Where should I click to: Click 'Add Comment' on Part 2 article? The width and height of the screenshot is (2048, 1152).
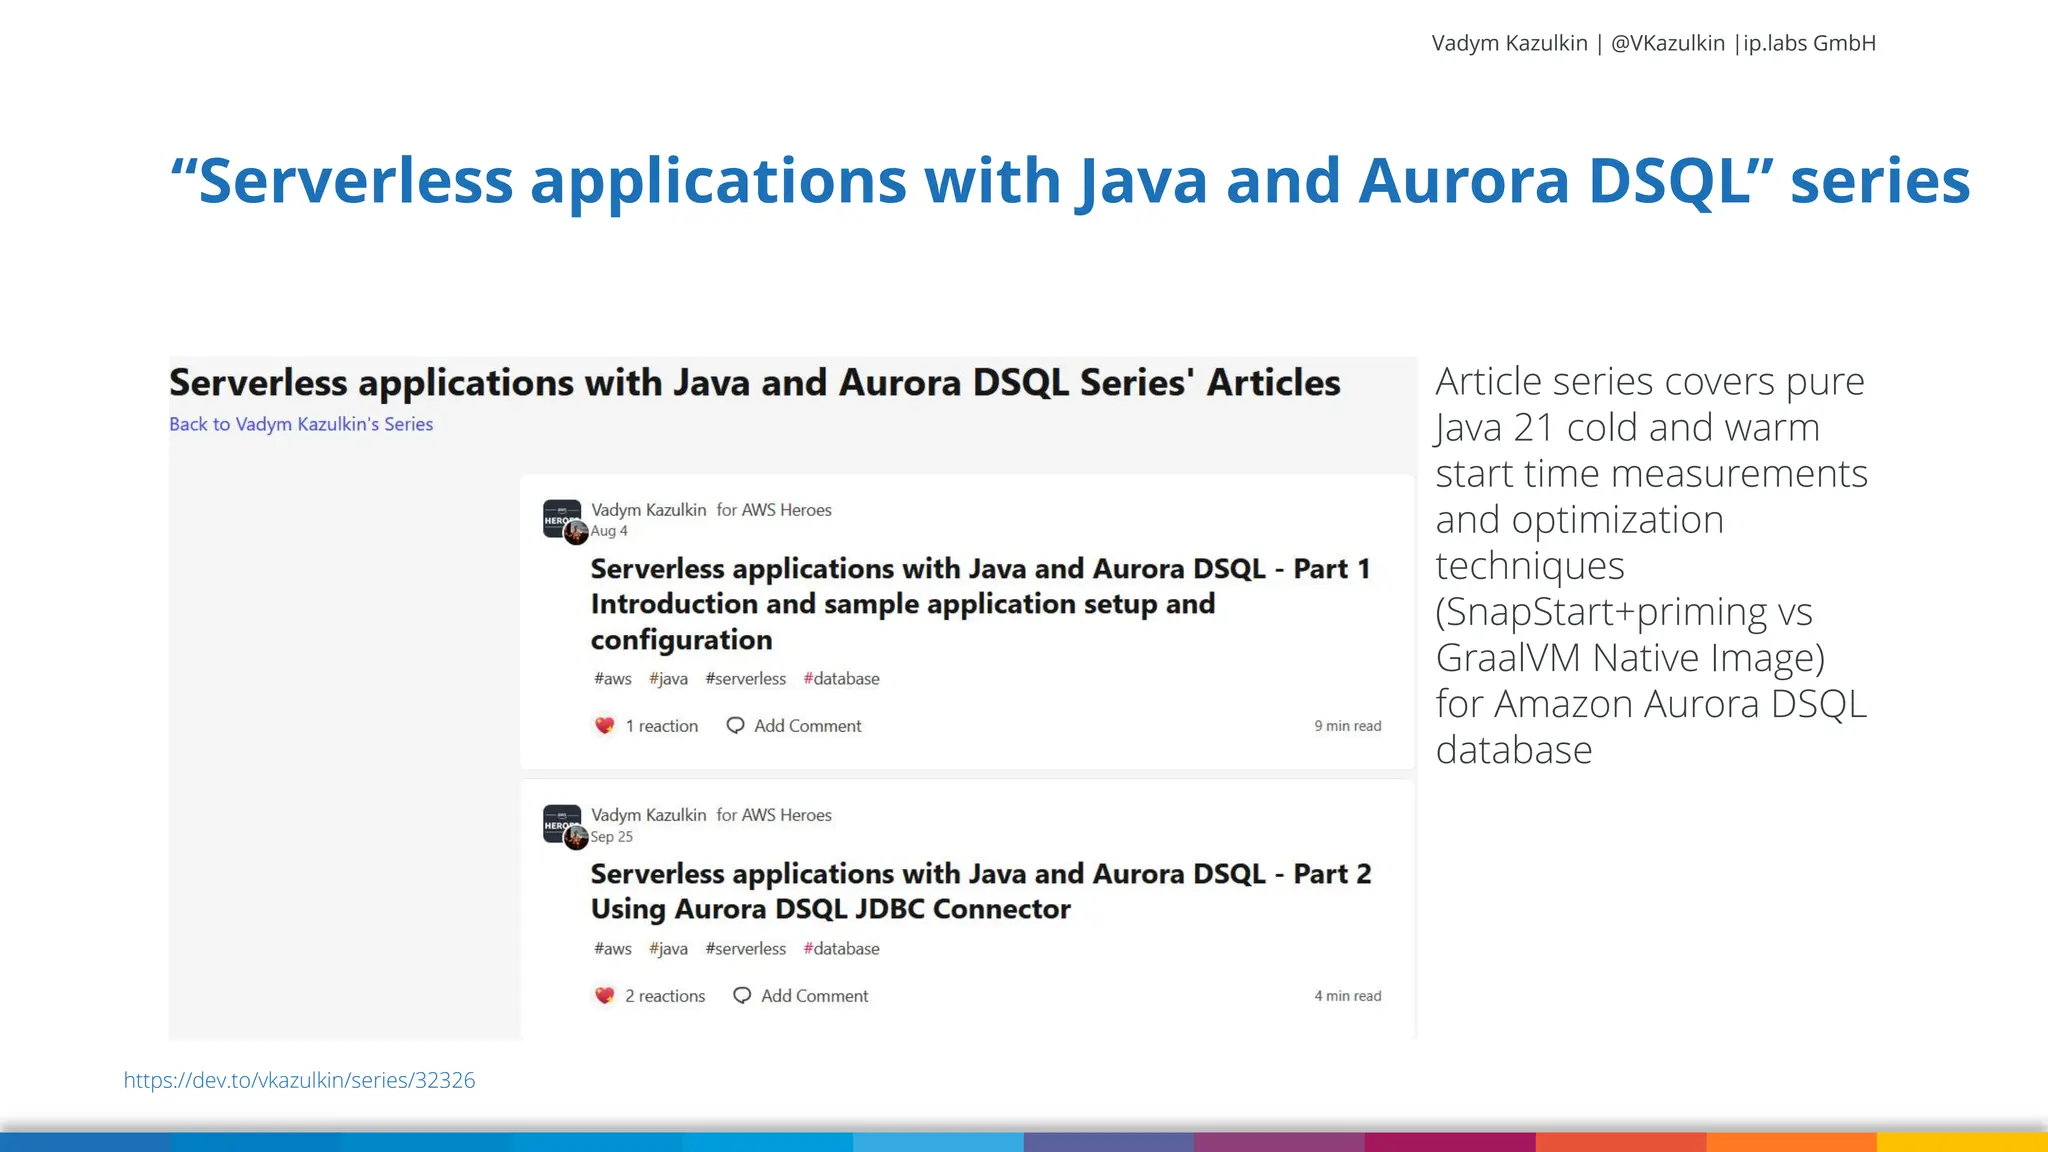(x=814, y=996)
